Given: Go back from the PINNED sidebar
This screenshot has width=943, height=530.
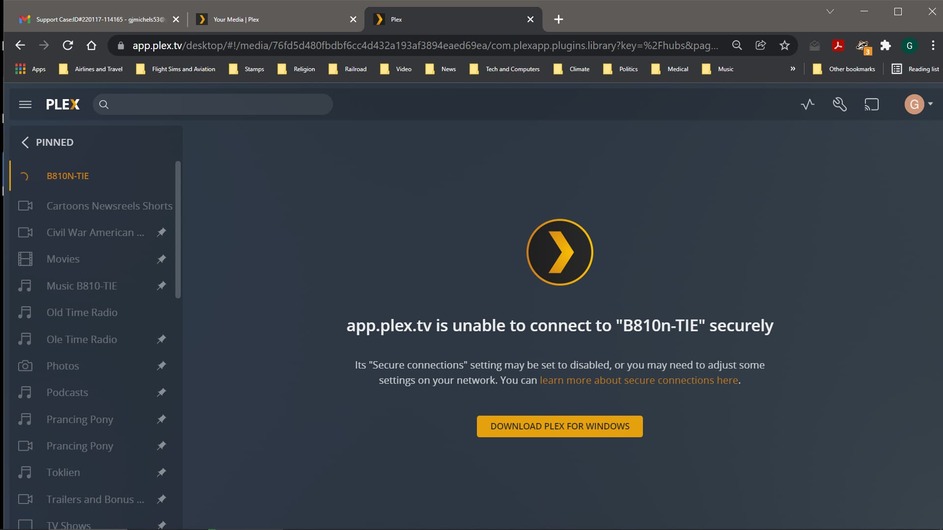Looking at the screenshot, I should click(x=25, y=142).
